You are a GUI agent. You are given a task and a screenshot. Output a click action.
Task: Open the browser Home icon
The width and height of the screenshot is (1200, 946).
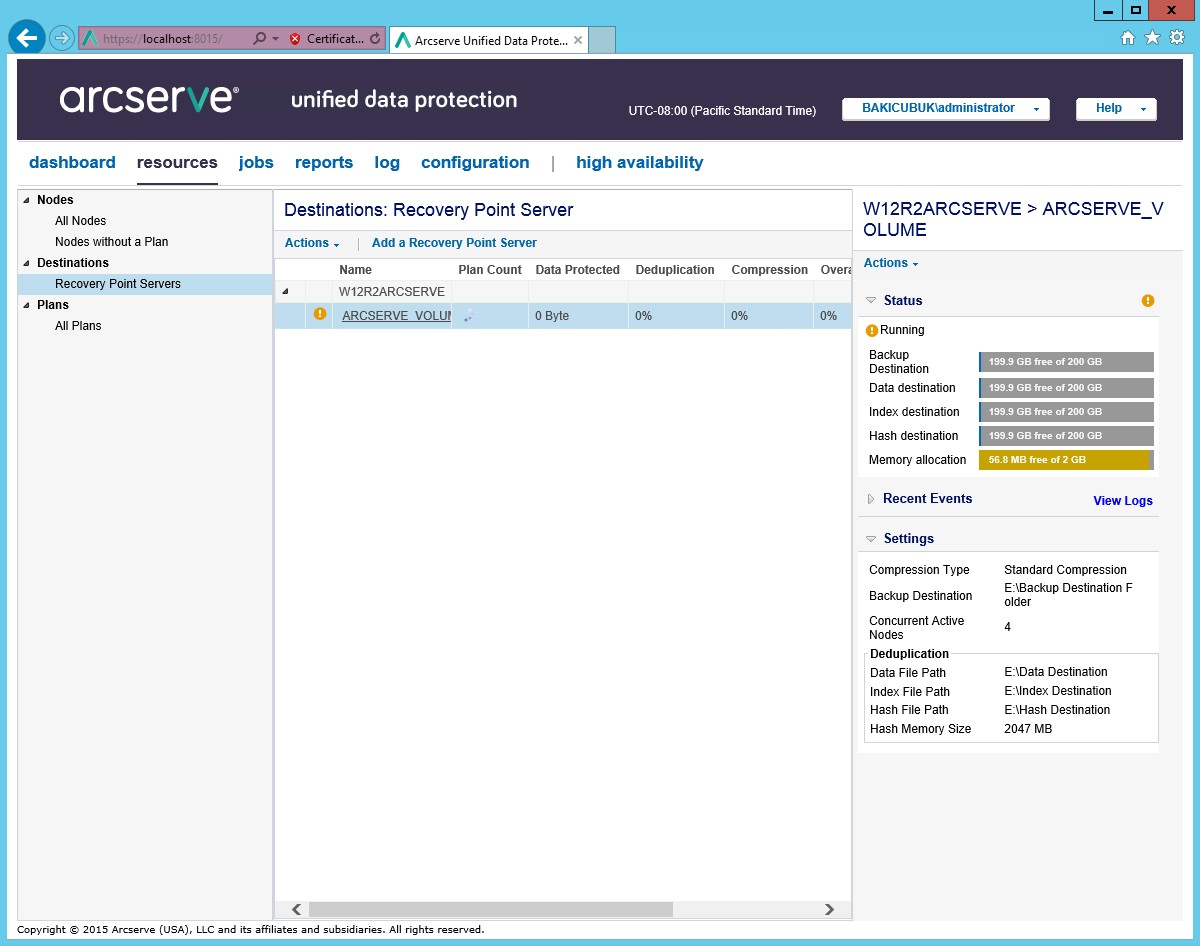[x=1128, y=38]
